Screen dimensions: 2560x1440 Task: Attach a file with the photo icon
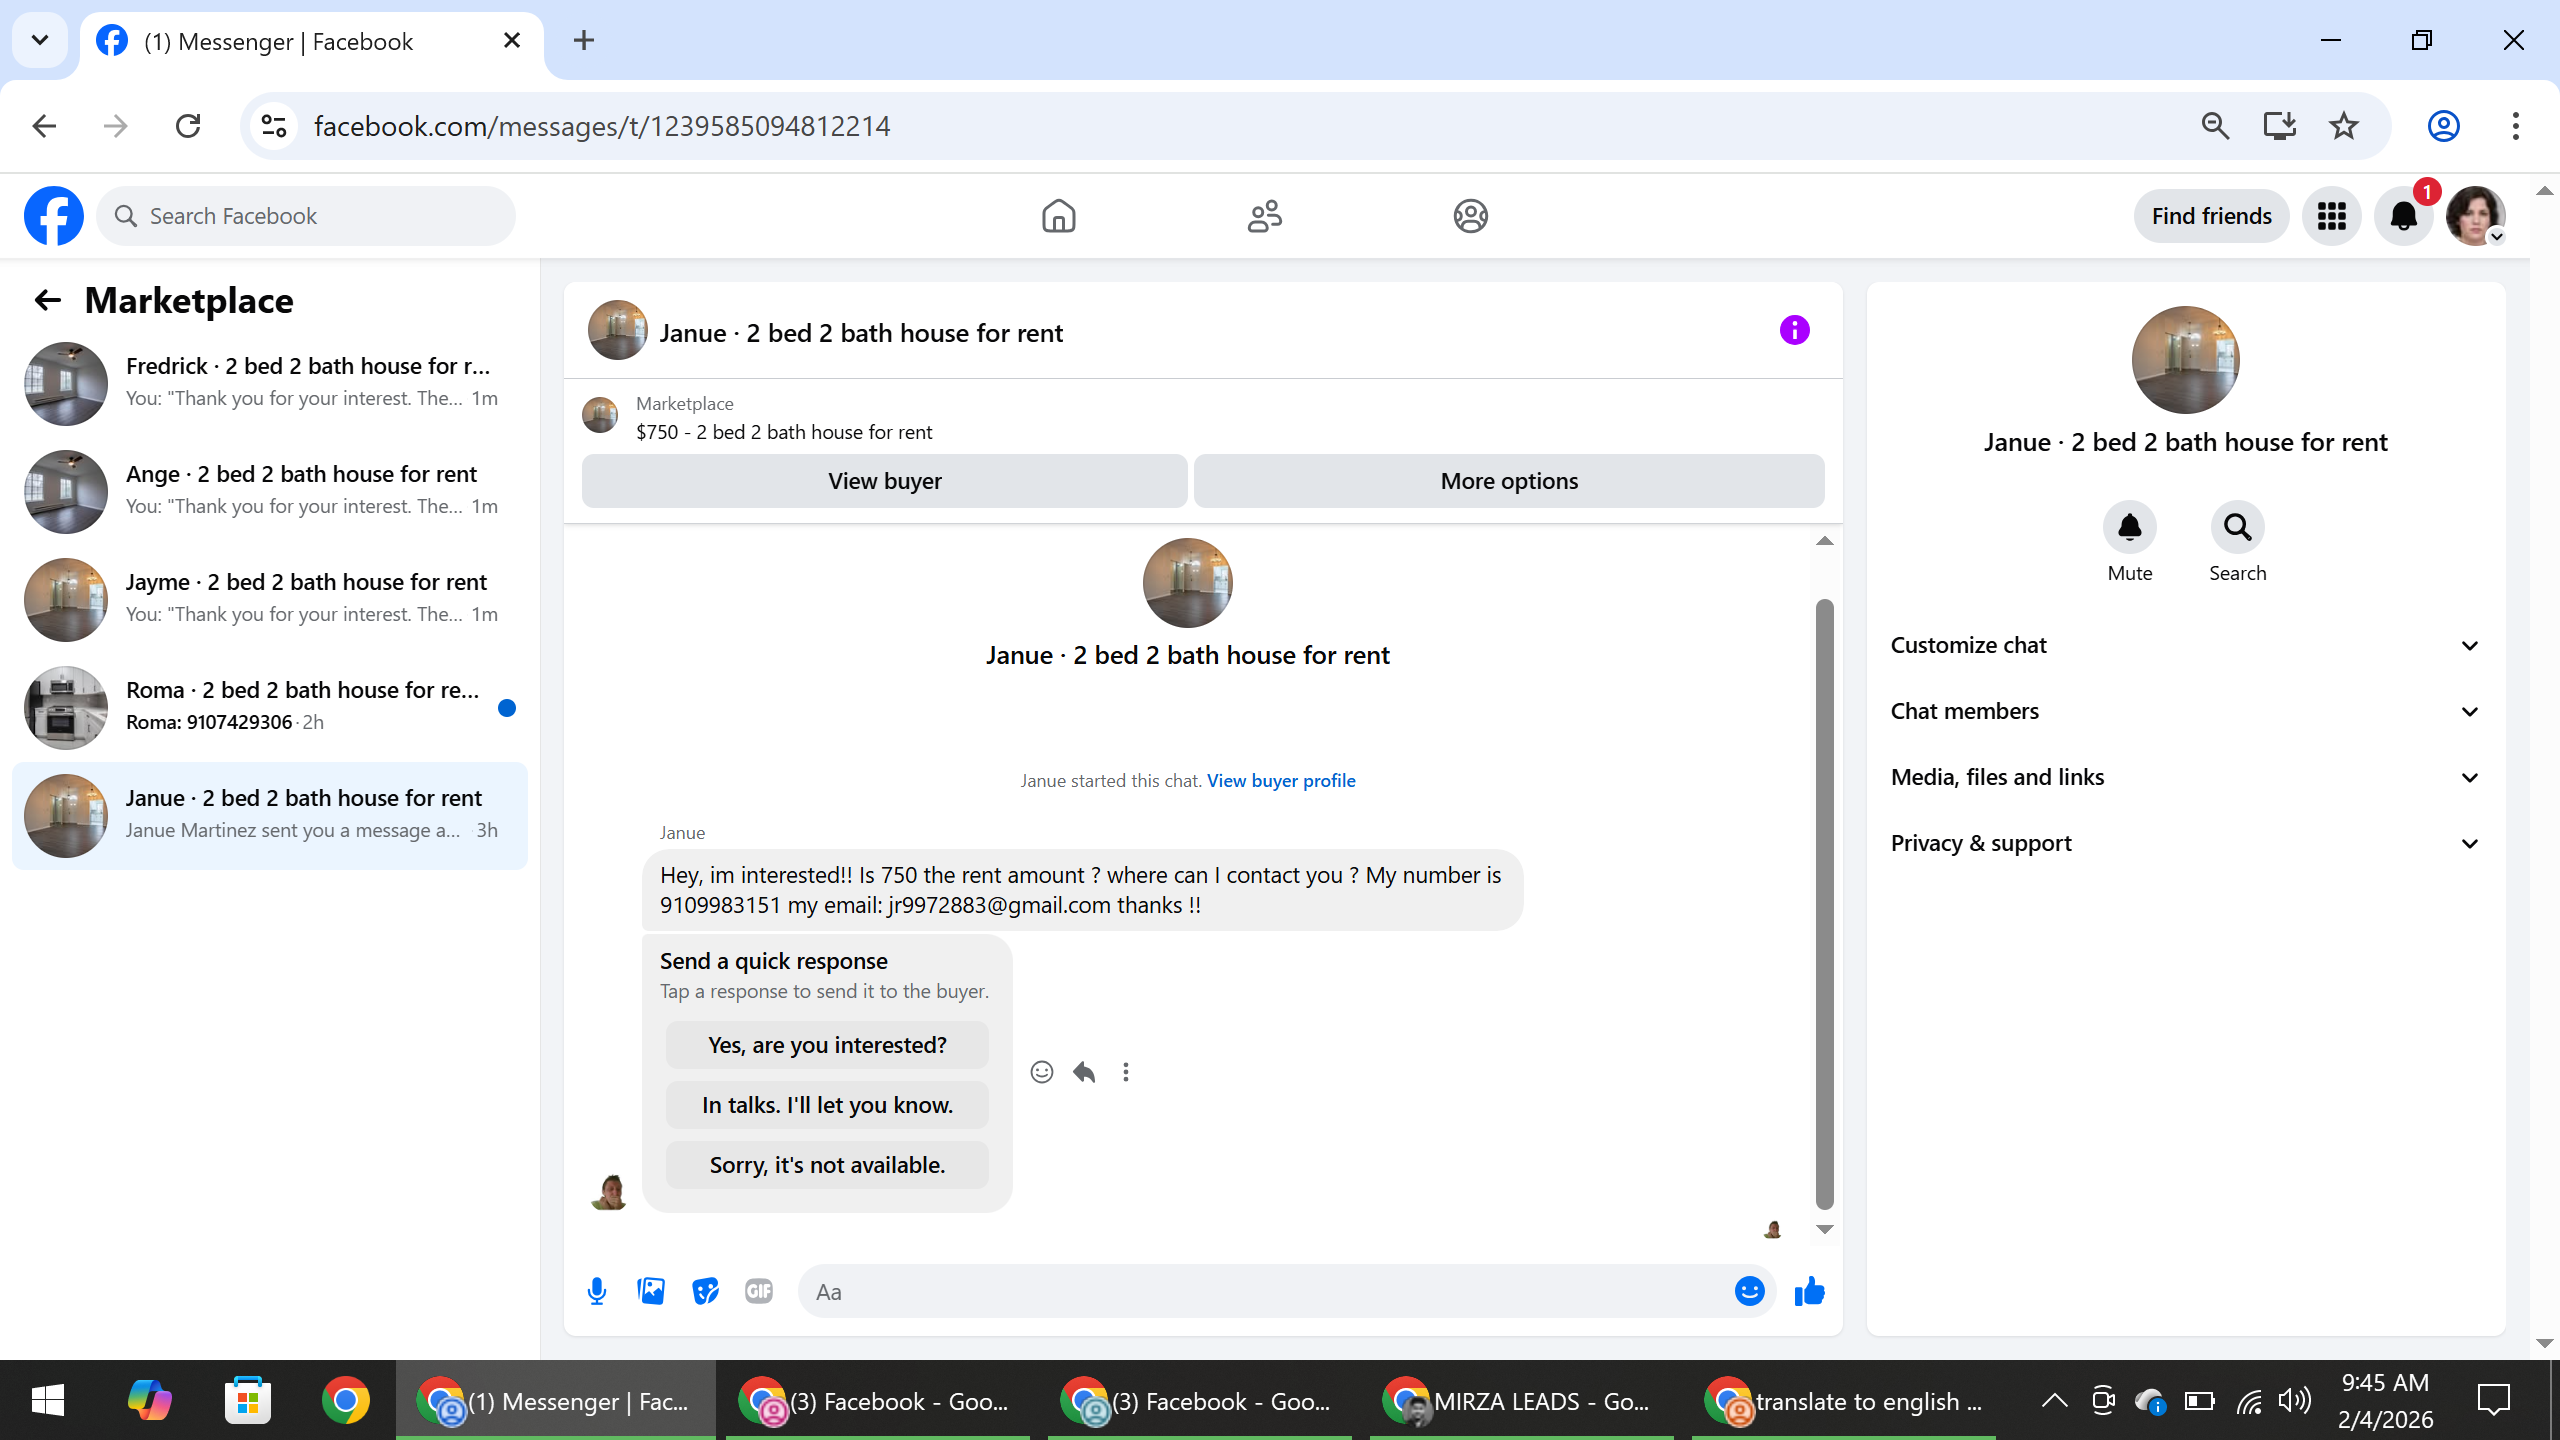click(x=651, y=1291)
